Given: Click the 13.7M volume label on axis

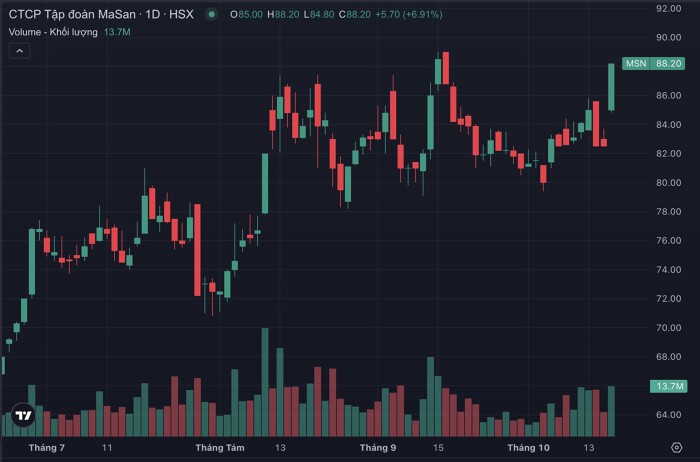Looking at the screenshot, I should click(x=667, y=386).
